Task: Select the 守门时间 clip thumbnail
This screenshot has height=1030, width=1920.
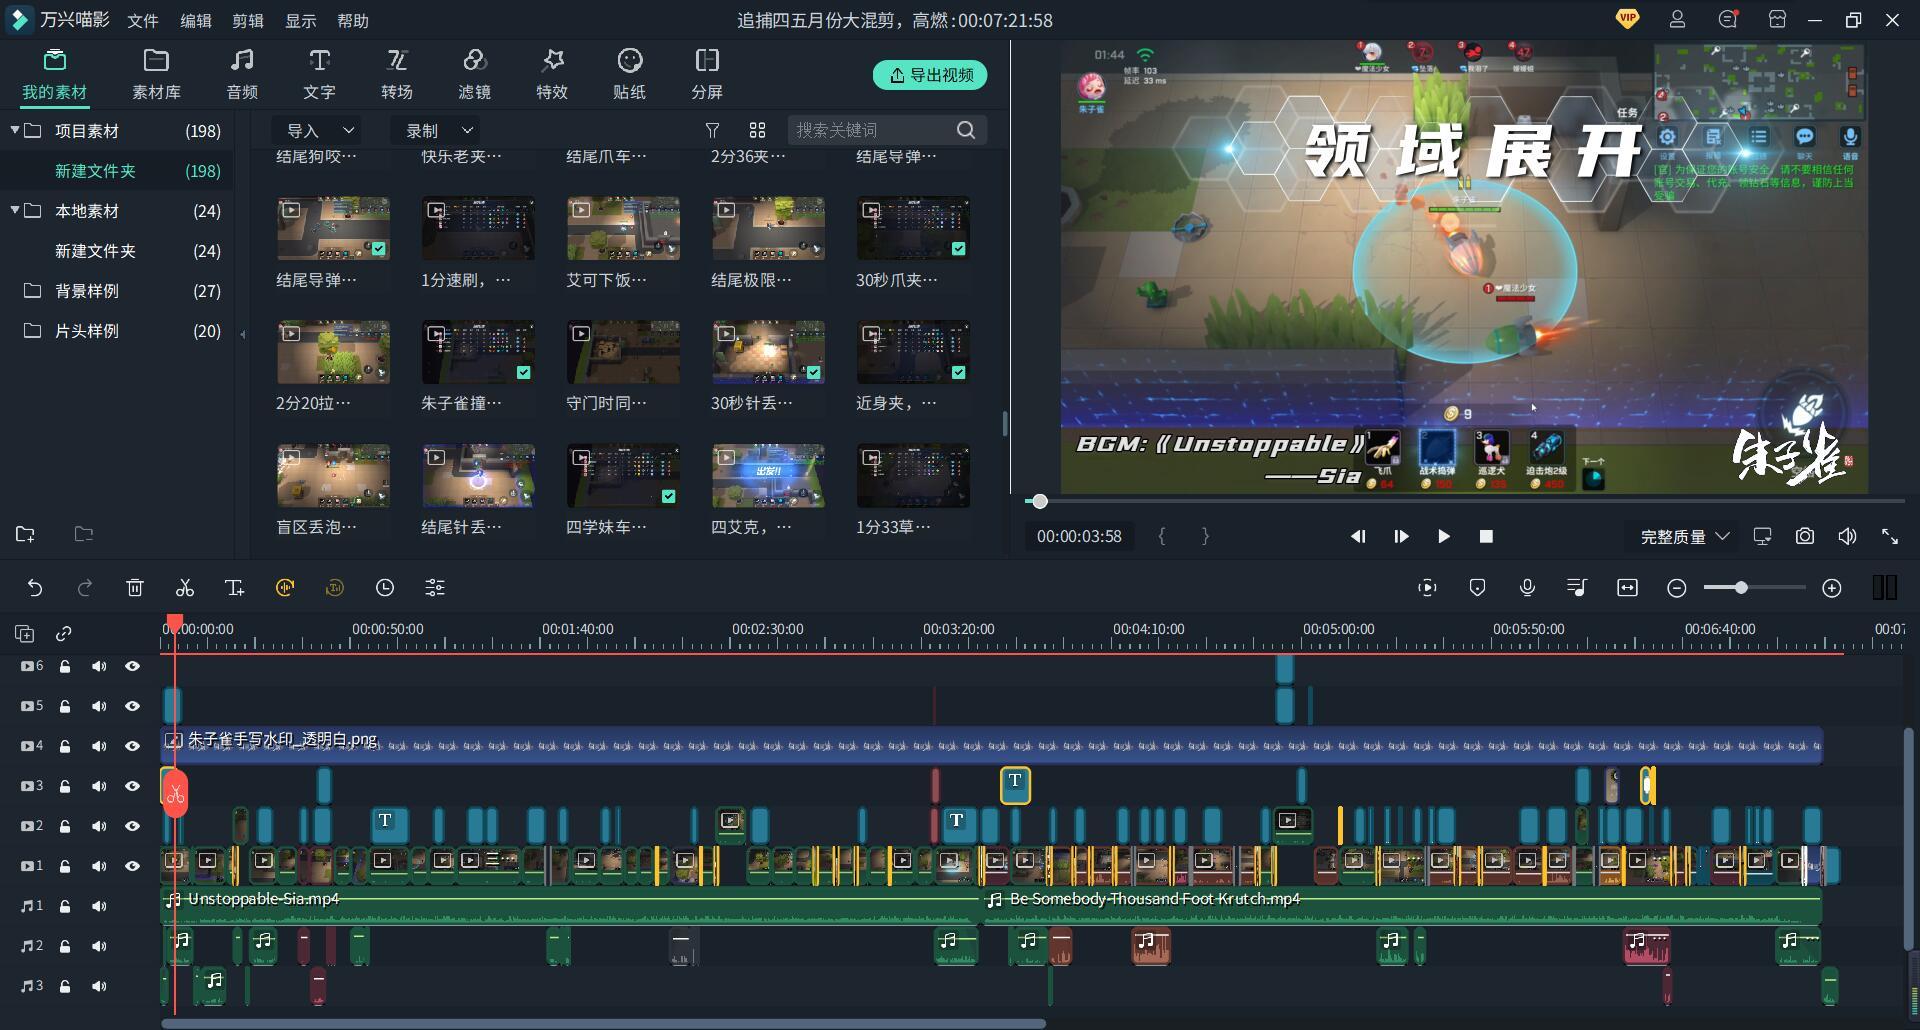Action: pyautogui.click(x=623, y=352)
